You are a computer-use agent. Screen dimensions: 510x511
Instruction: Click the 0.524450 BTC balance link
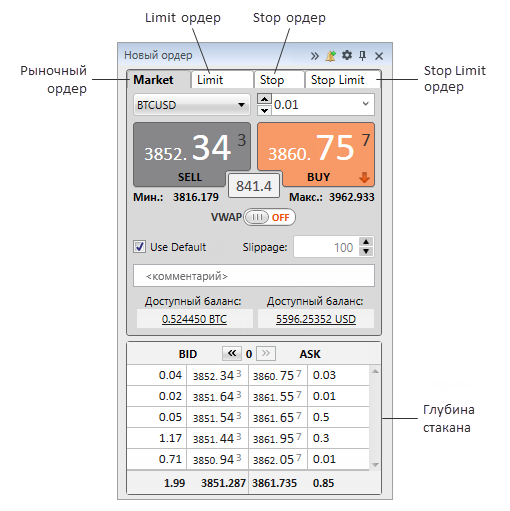click(194, 319)
